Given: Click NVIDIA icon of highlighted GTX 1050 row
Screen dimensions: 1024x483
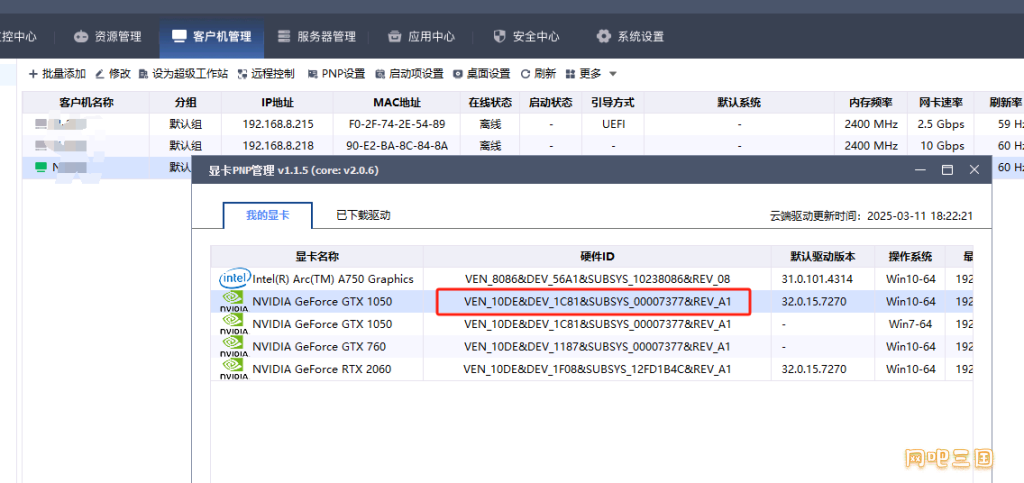Looking at the screenshot, I should (x=234, y=302).
